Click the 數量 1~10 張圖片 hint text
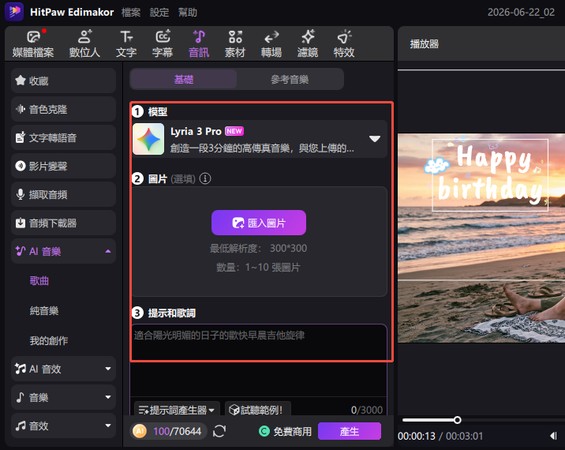The image size is (565, 450). point(258,267)
